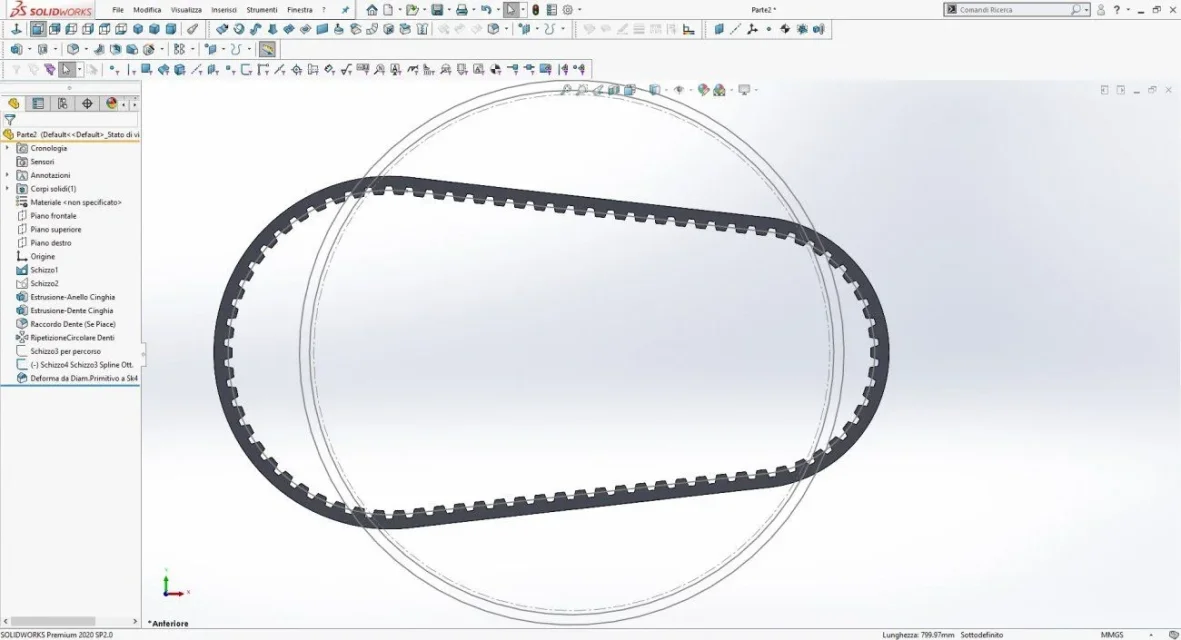Open the File menu
1181x640 pixels.
click(x=118, y=10)
